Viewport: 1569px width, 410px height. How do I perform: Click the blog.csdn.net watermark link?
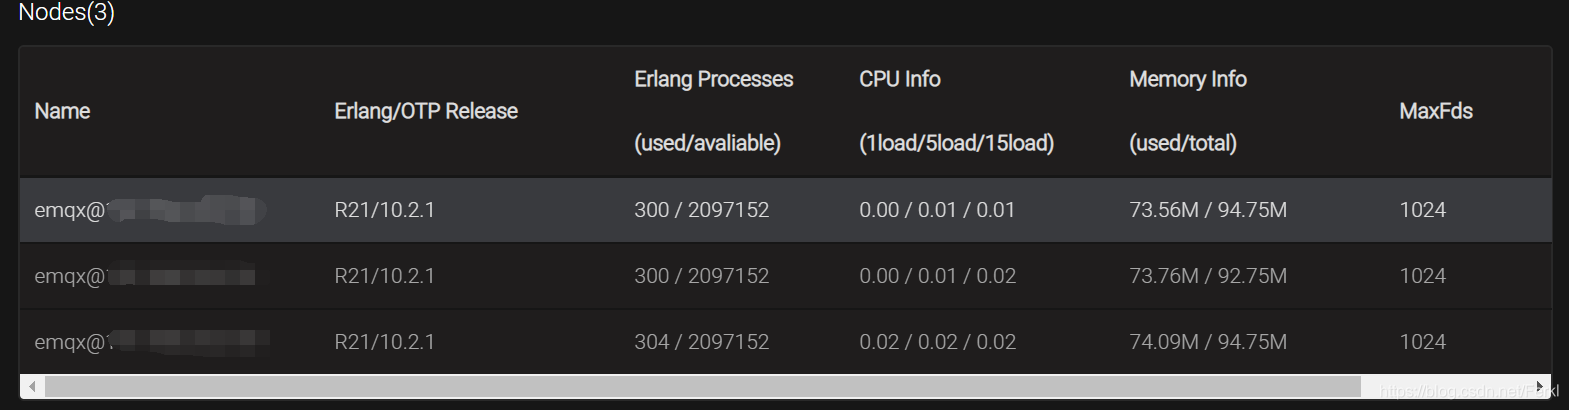click(1469, 391)
